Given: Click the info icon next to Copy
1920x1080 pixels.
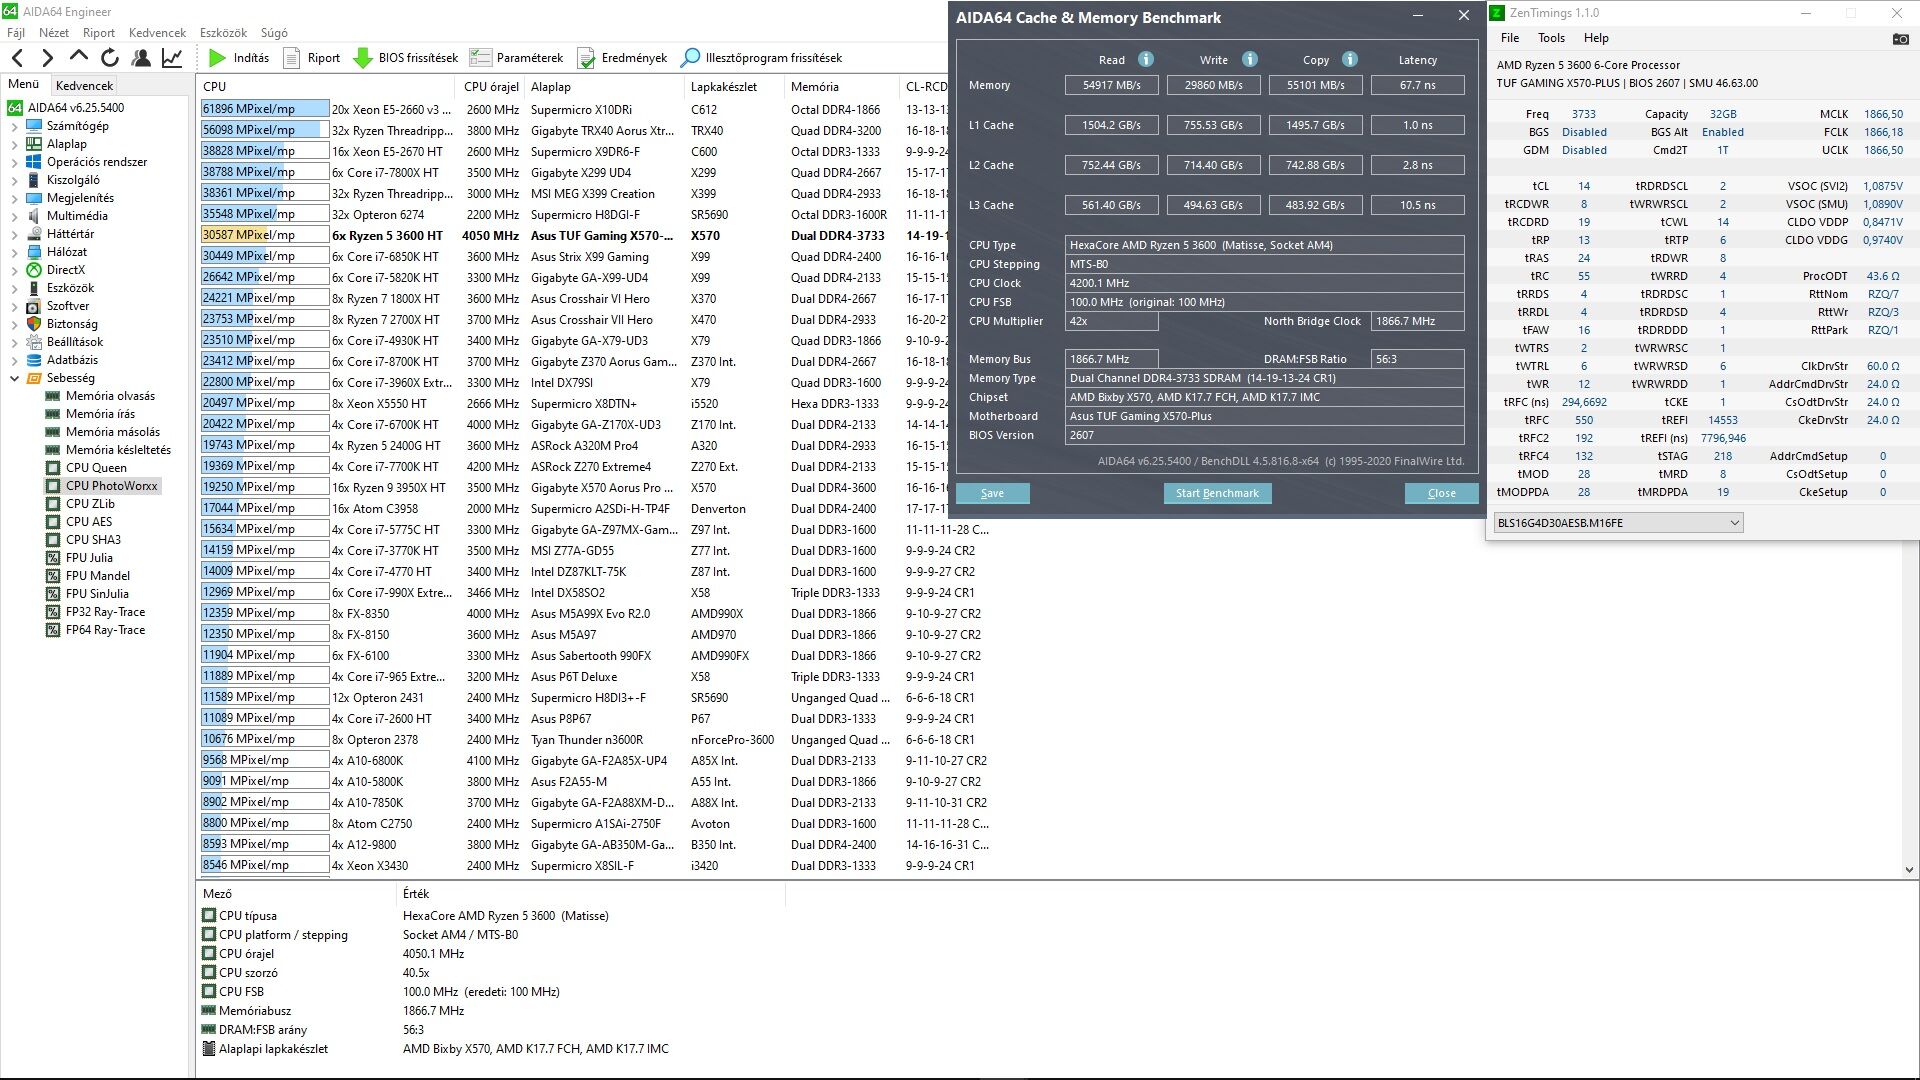Looking at the screenshot, I should point(1350,59).
